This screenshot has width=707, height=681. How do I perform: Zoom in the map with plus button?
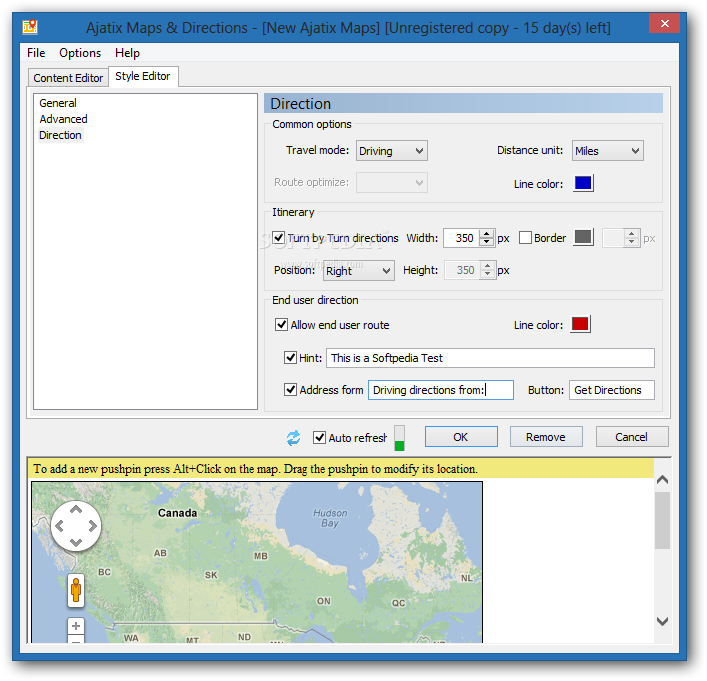(76, 626)
